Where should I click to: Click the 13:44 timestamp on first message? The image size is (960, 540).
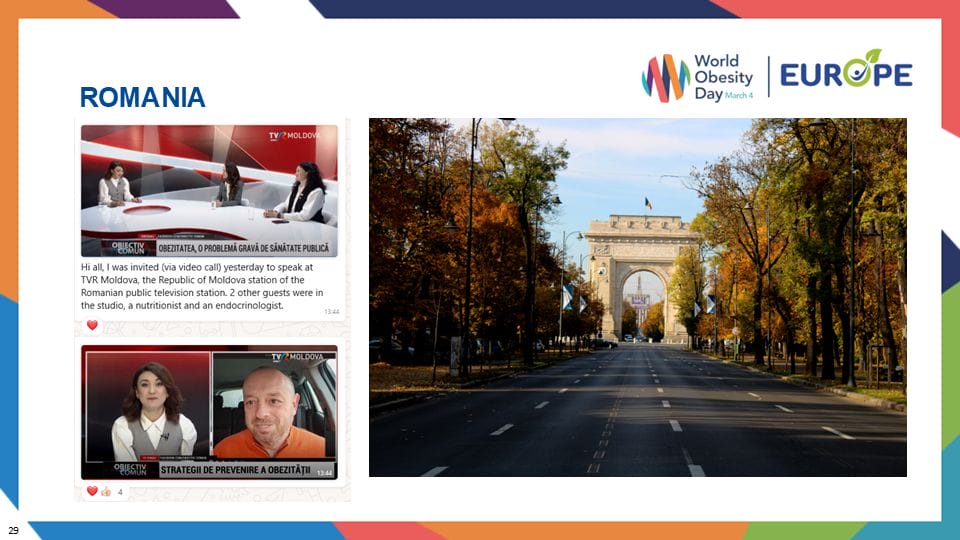pos(331,312)
